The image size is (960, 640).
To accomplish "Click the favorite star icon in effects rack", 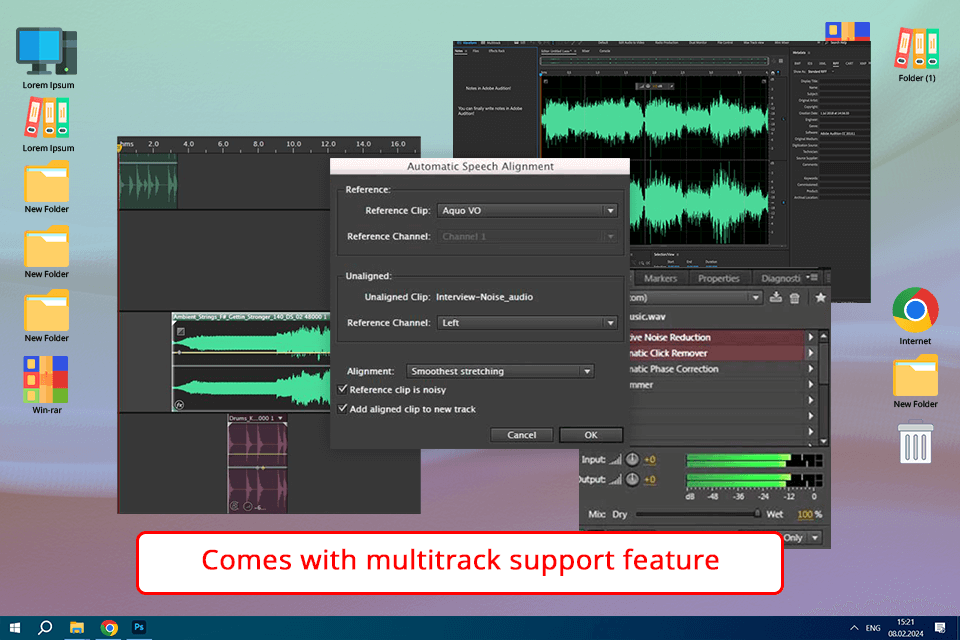I will tap(820, 298).
